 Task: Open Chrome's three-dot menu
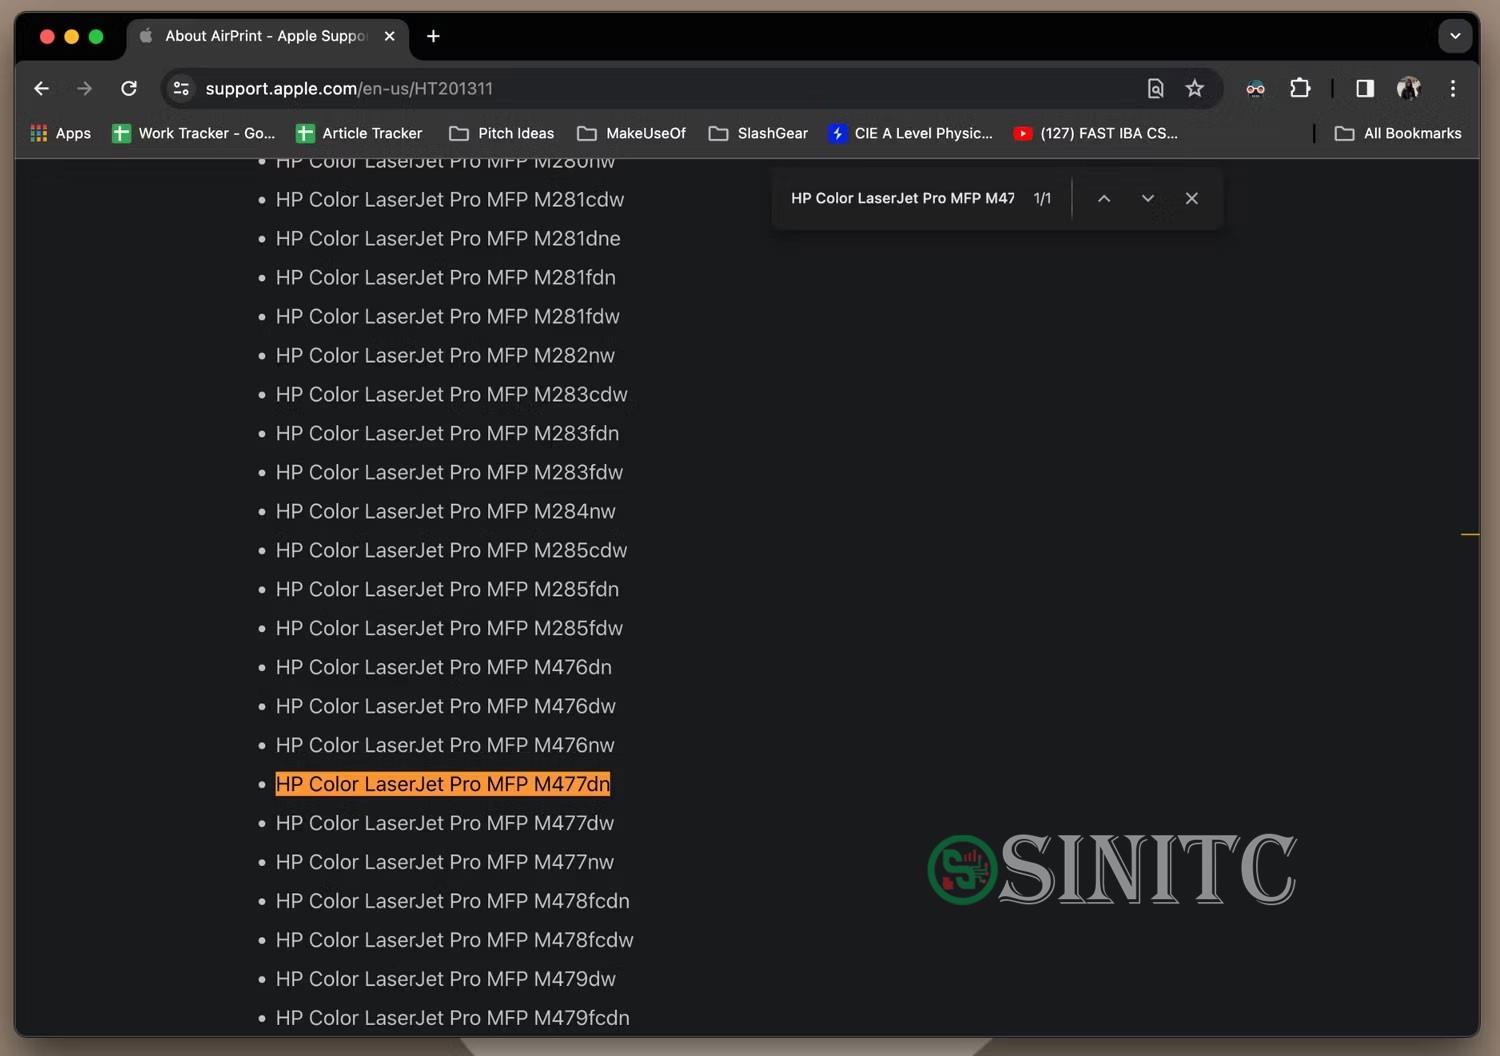(1453, 89)
